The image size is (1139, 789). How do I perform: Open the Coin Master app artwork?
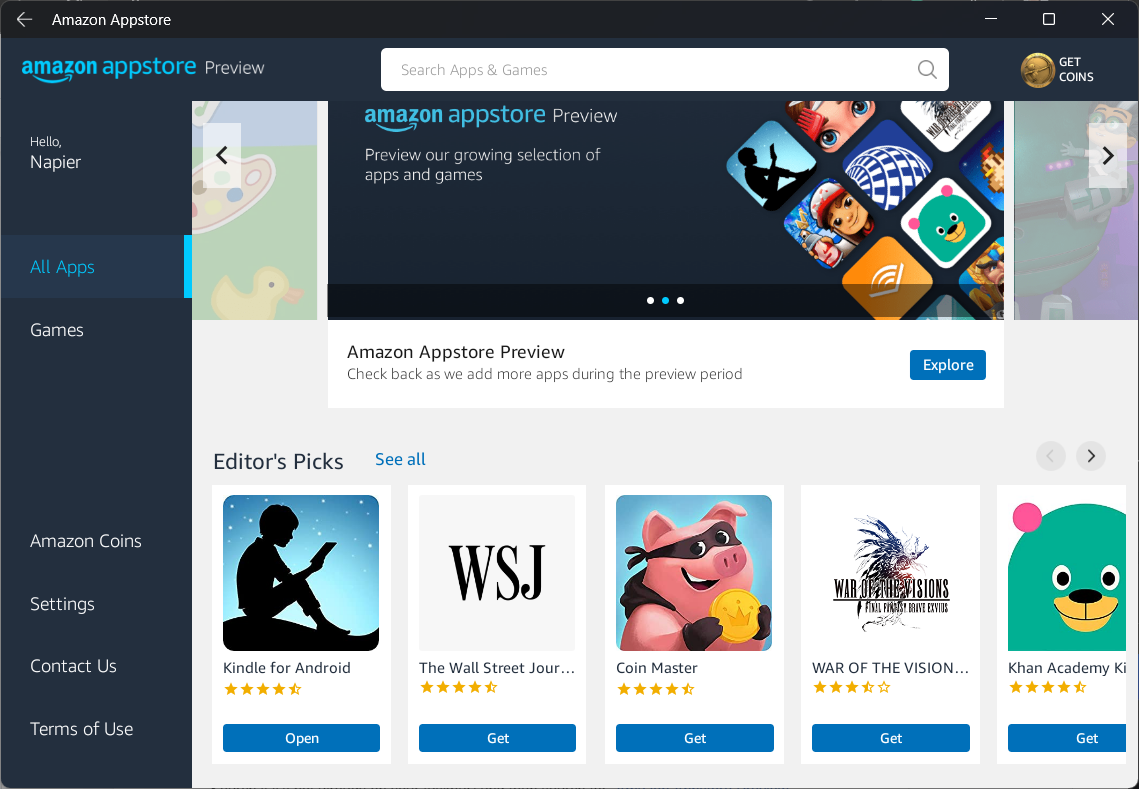[x=693, y=572]
